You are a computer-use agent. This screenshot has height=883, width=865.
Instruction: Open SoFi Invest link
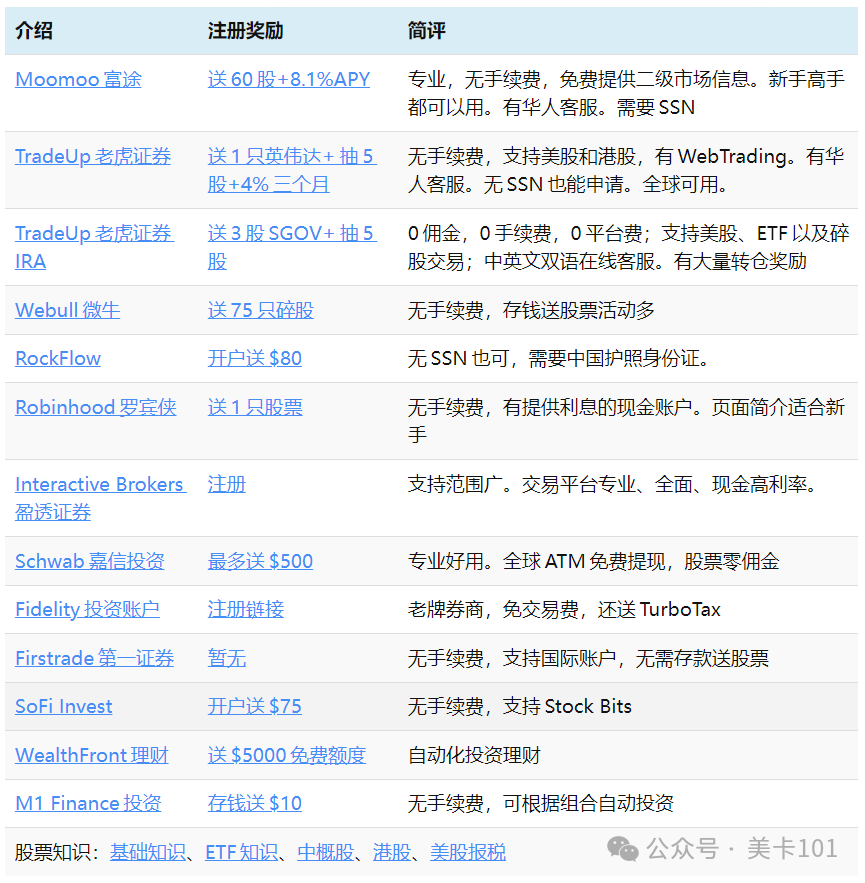click(64, 707)
